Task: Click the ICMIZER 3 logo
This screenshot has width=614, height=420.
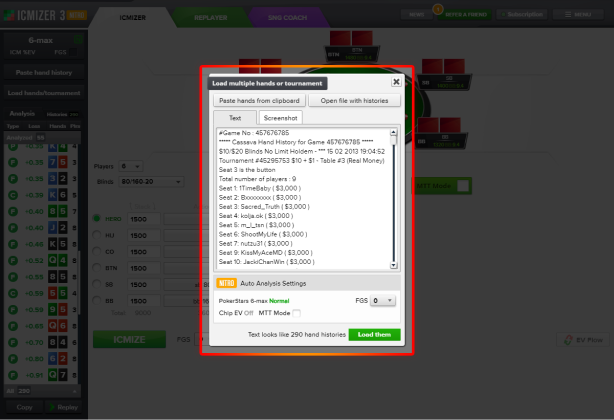Action: point(45,15)
